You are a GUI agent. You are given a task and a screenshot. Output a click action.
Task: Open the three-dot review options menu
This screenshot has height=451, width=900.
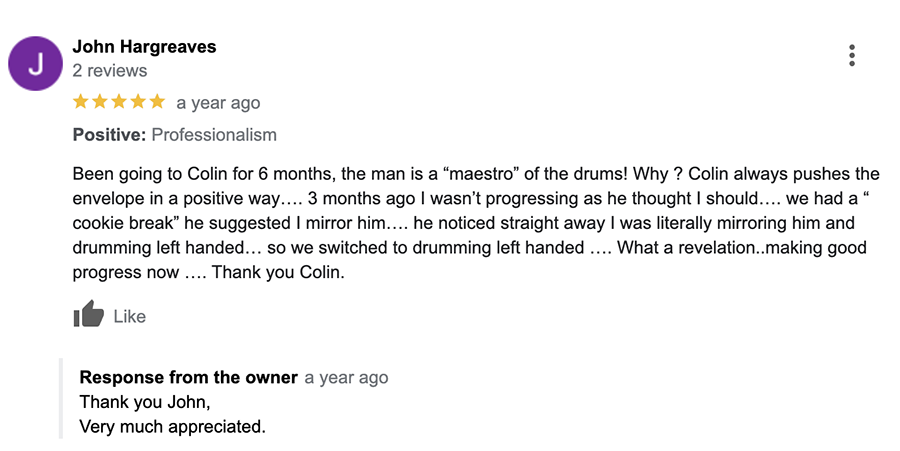coord(852,56)
